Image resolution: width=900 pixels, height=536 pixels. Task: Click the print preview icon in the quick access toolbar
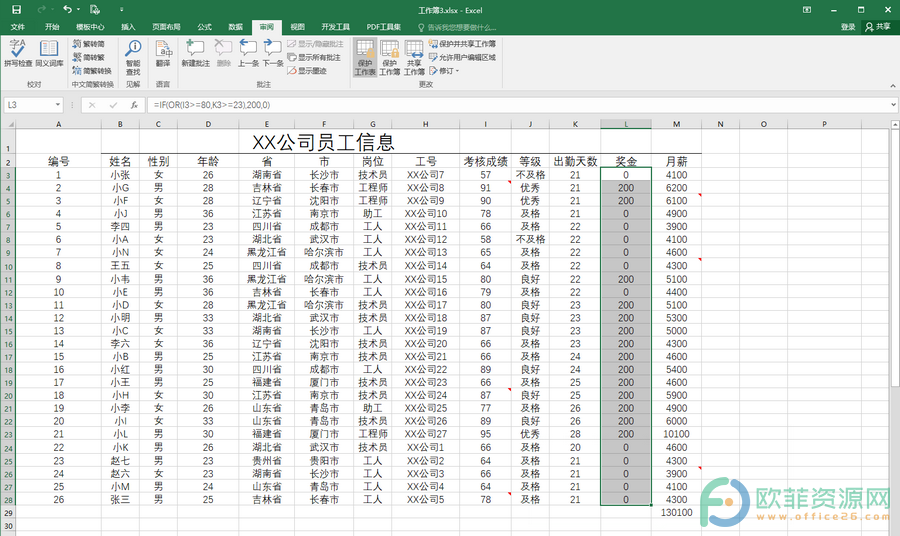[x=95, y=10]
